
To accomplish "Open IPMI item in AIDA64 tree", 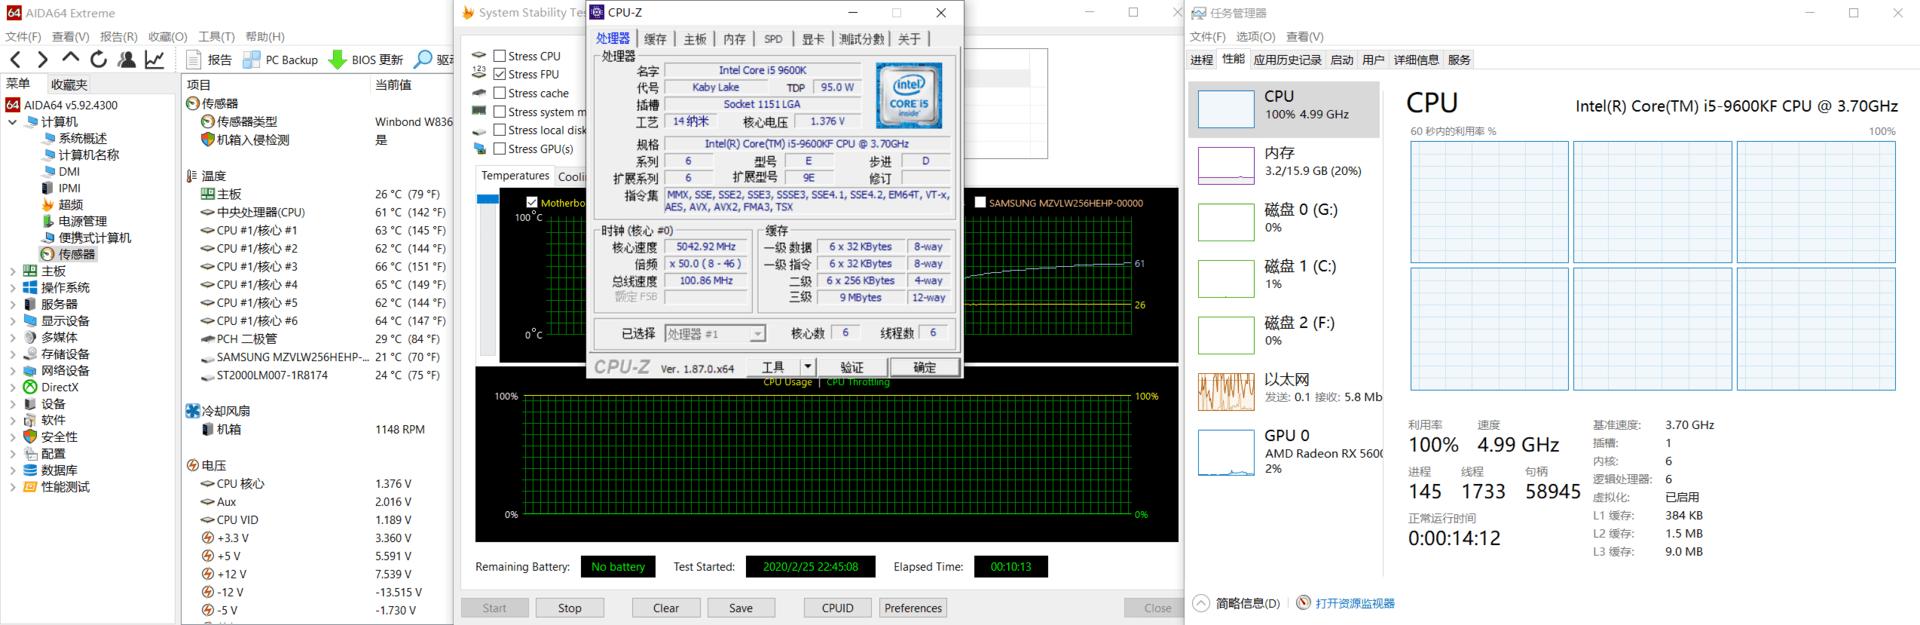I will tap(69, 188).
